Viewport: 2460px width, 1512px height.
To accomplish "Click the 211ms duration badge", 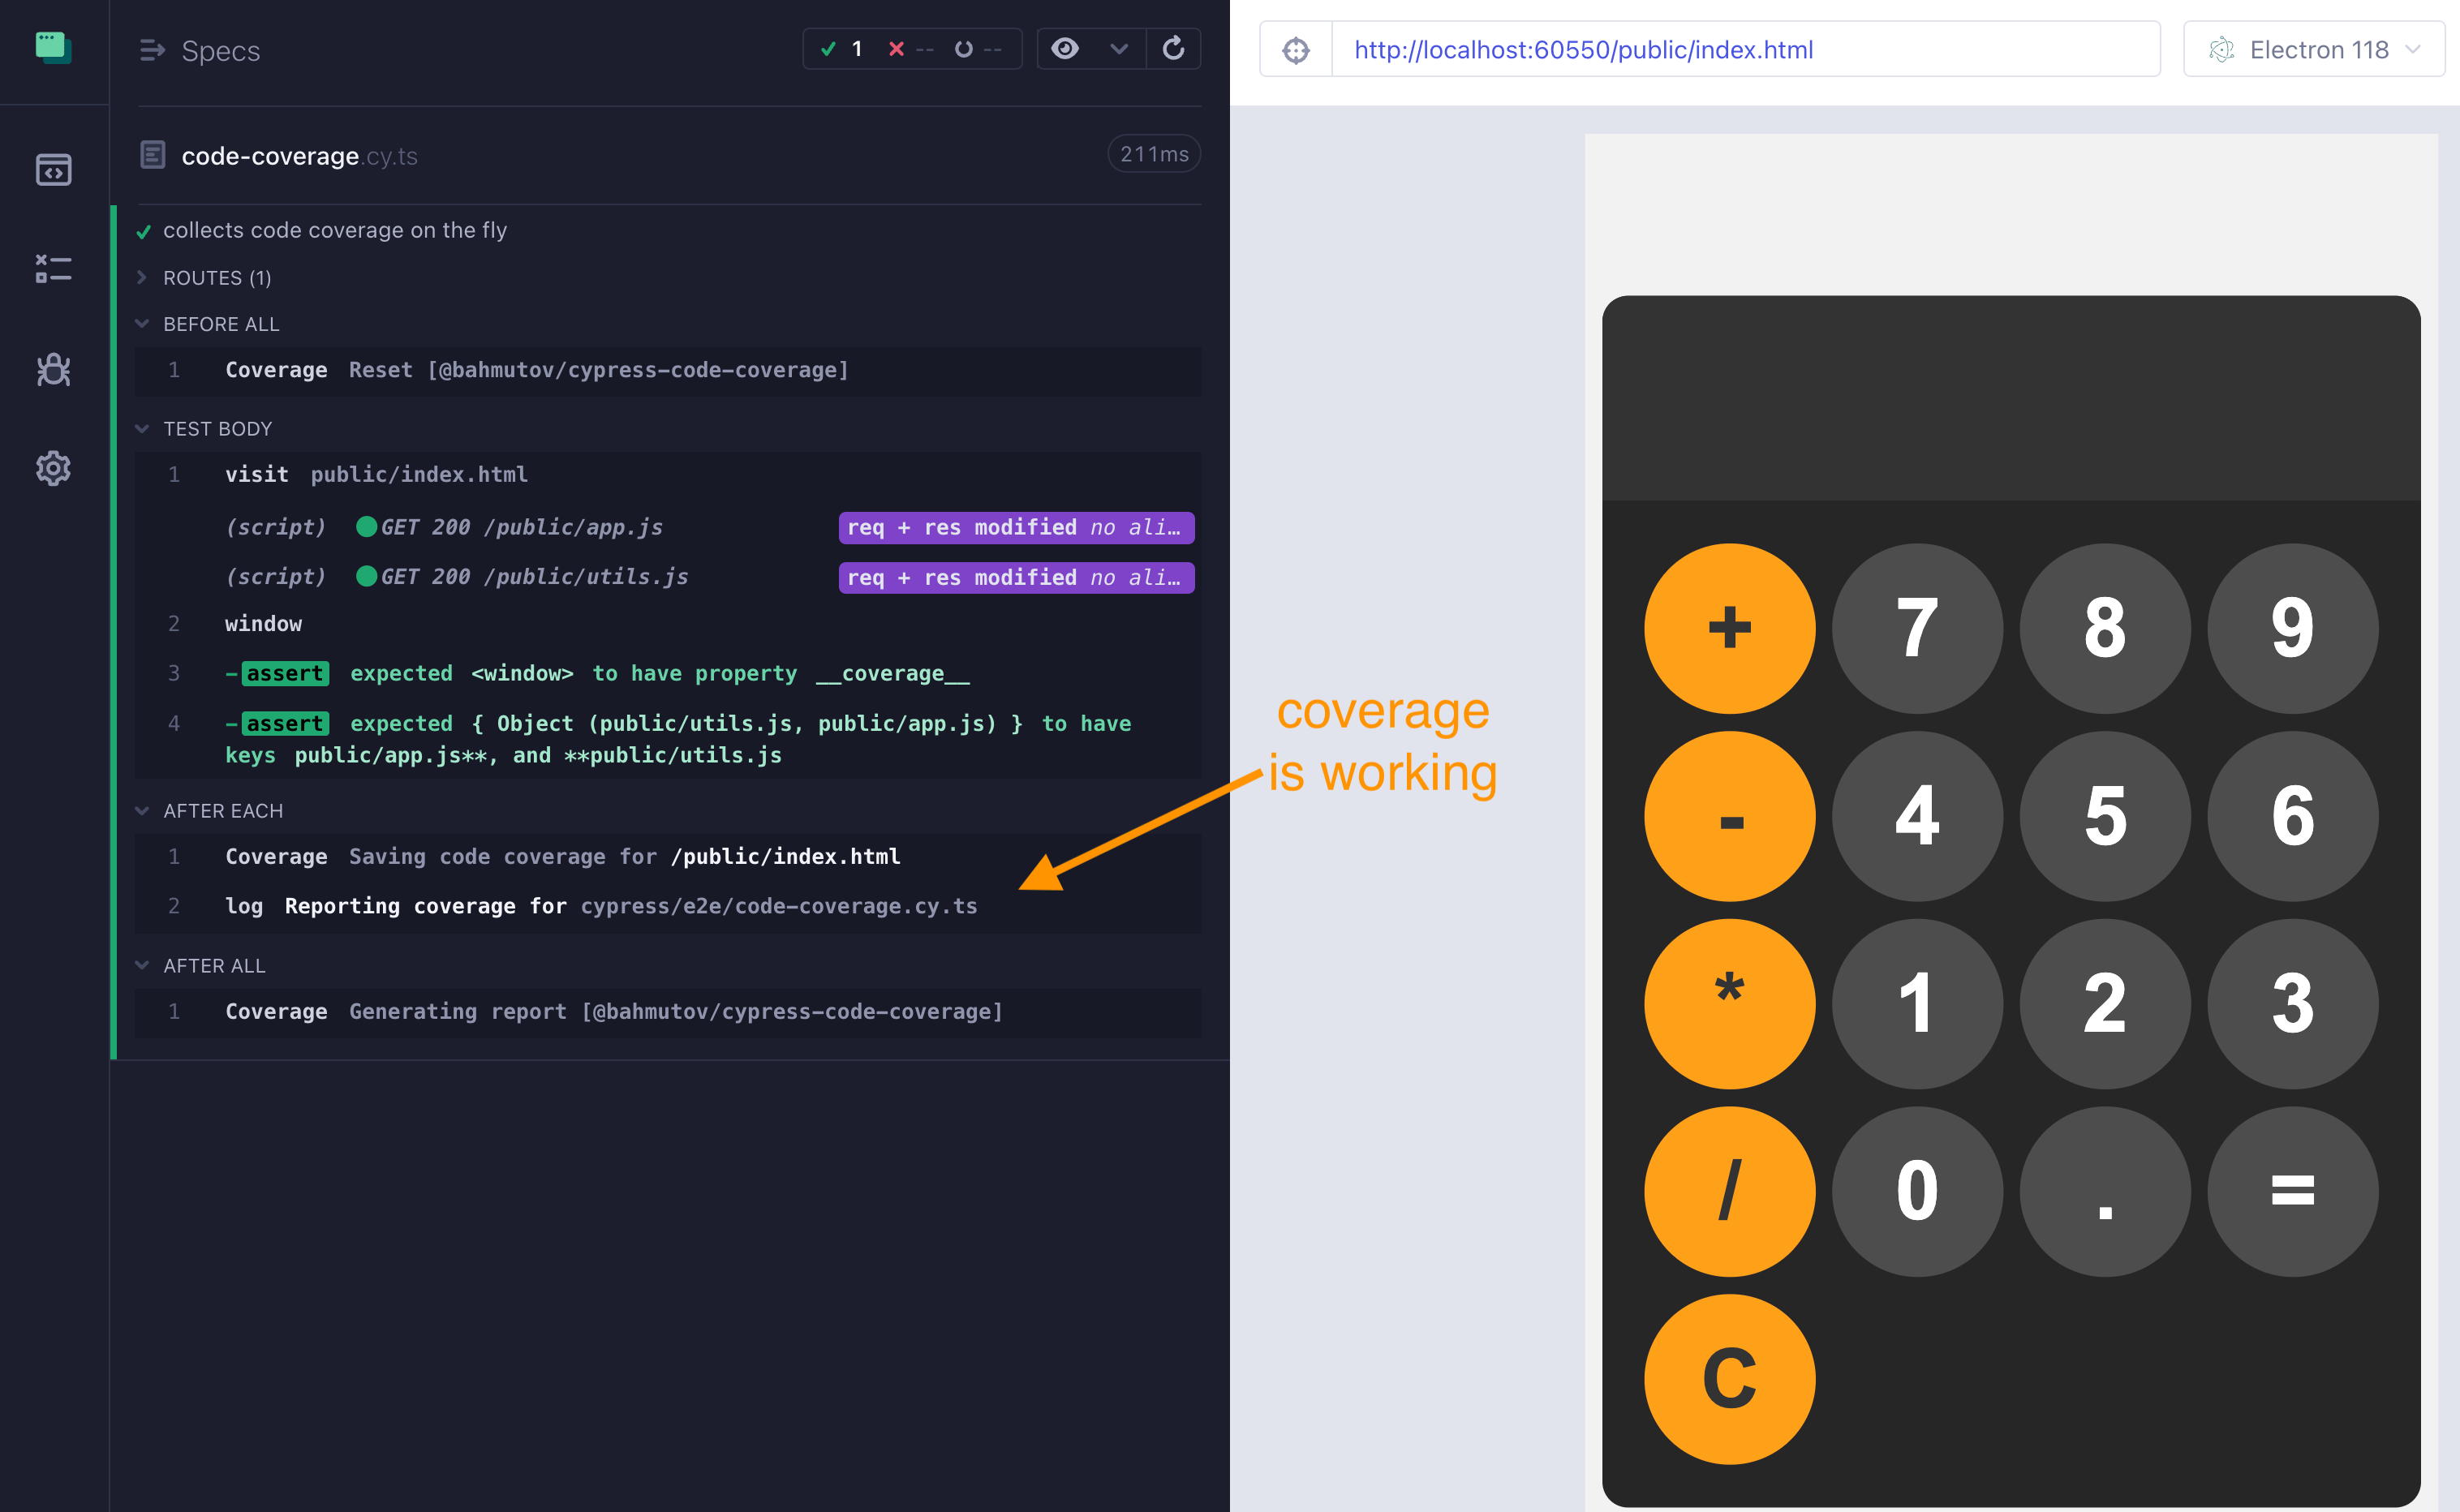I will pos(1154,154).
